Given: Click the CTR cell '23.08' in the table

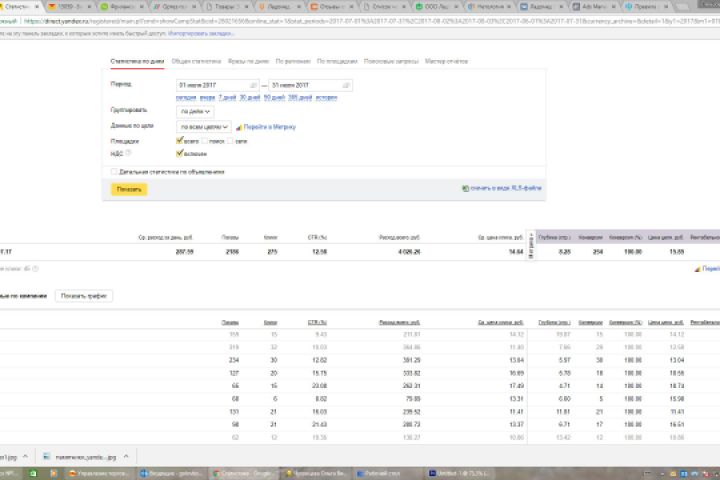Looking at the screenshot, I should (x=320, y=386).
